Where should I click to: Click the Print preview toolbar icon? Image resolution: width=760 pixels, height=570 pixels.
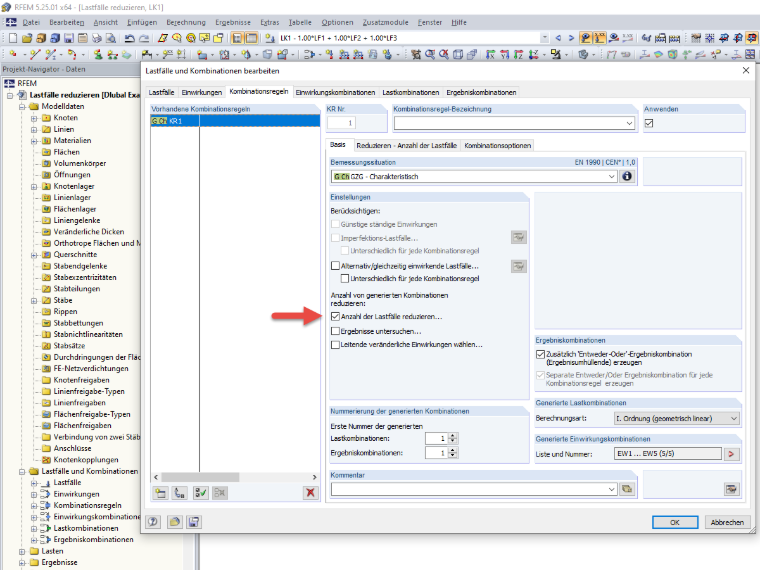pyautogui.click(x=111, y=38)
